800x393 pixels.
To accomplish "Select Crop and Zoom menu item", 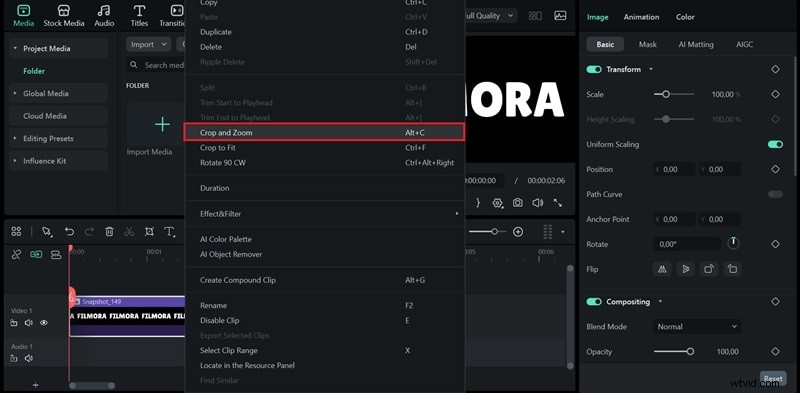I will click(x=324, y=132).
